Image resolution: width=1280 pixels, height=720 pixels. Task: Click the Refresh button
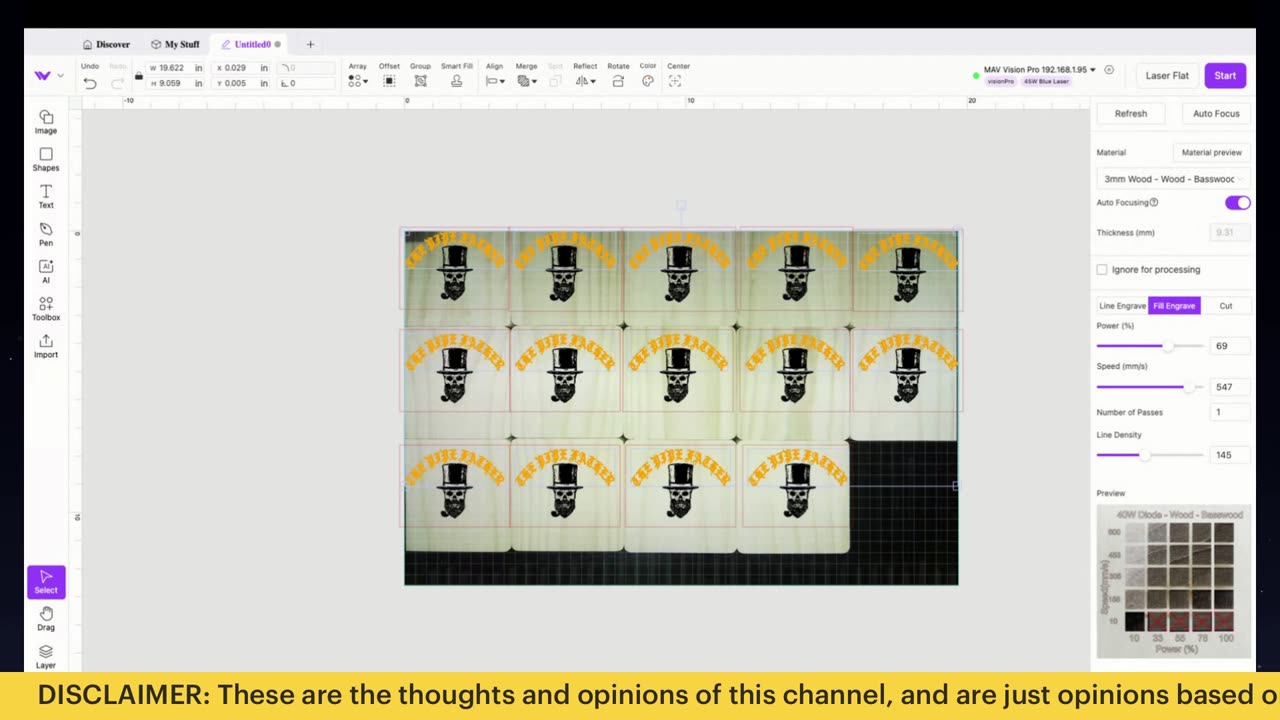pyautogui.click(x=1131, y=114)
